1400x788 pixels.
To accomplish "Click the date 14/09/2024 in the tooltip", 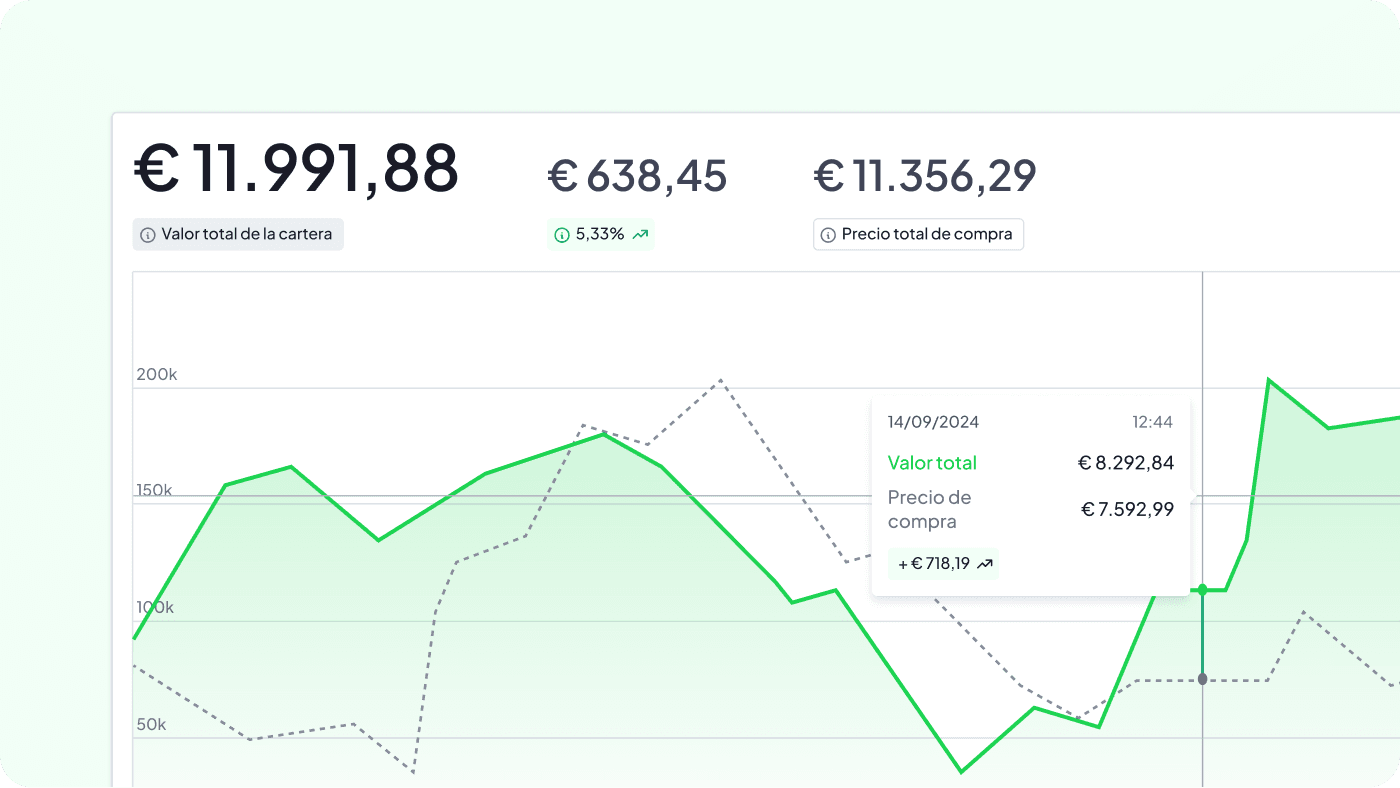I will (933, 422).
